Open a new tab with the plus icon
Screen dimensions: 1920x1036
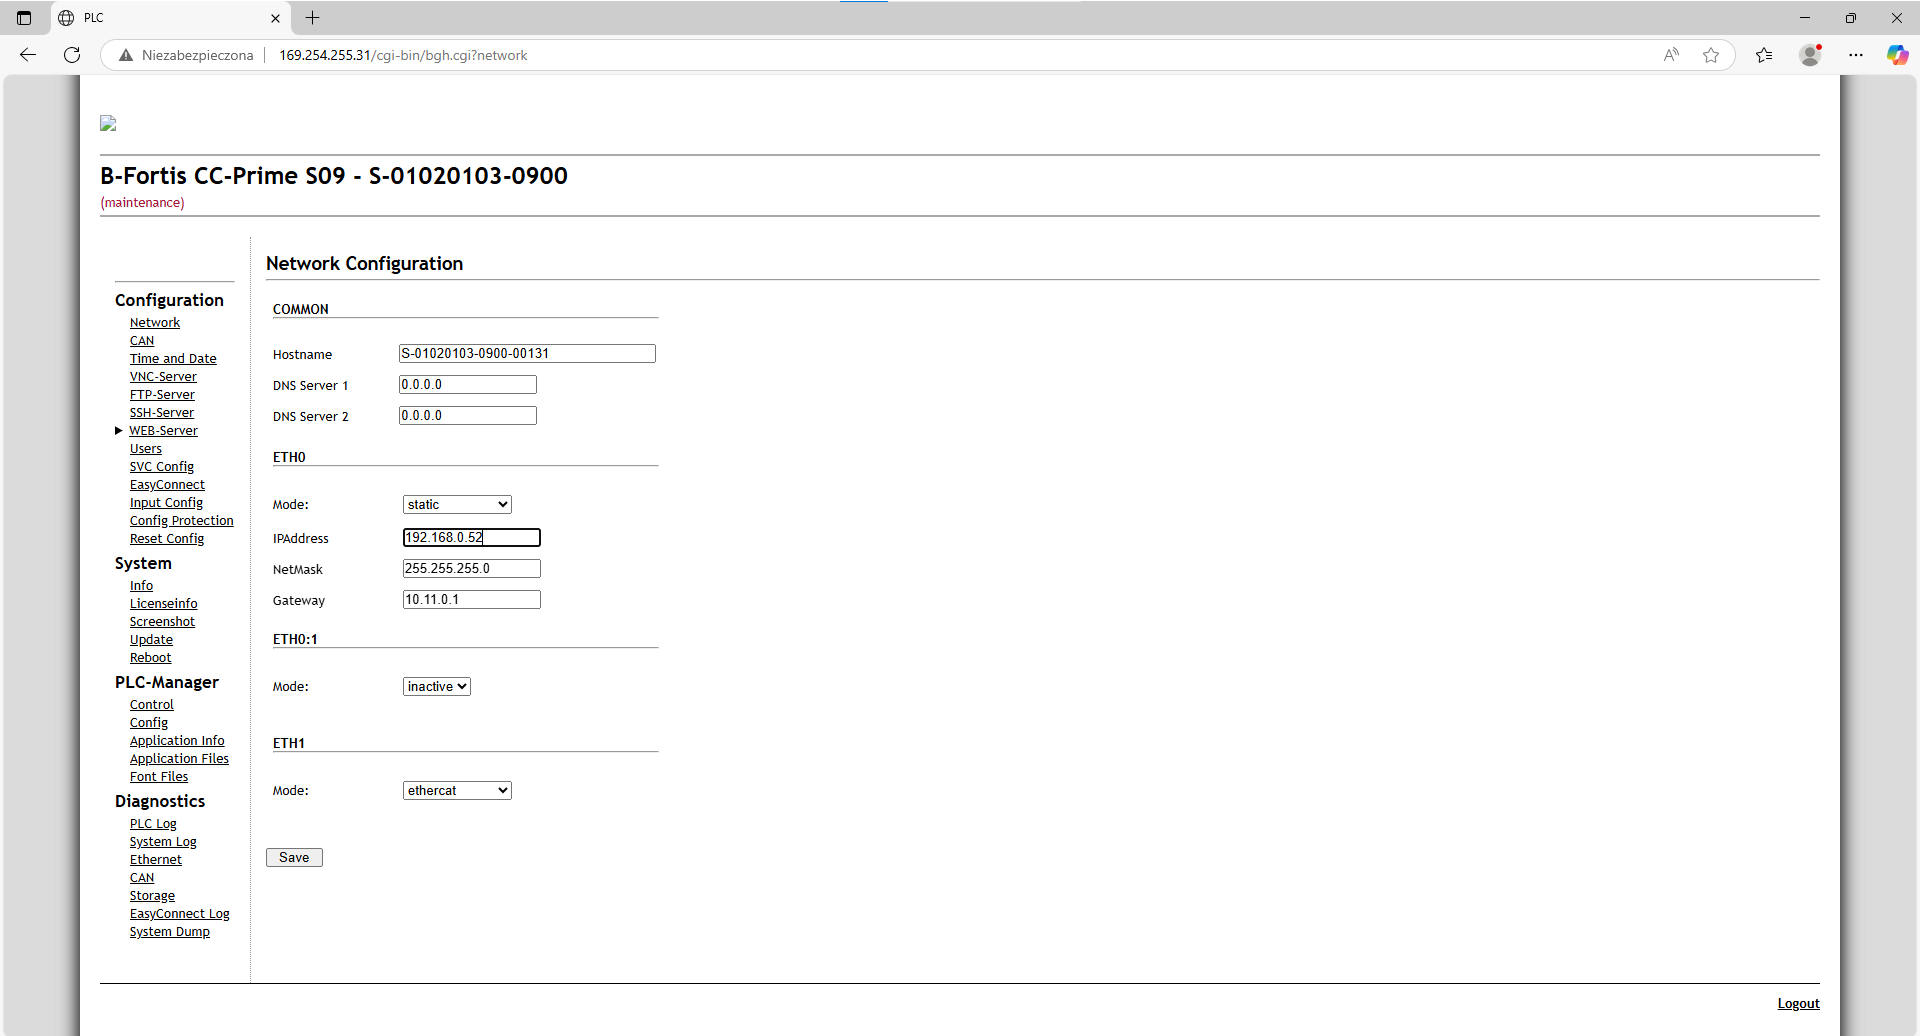point(312,18)
